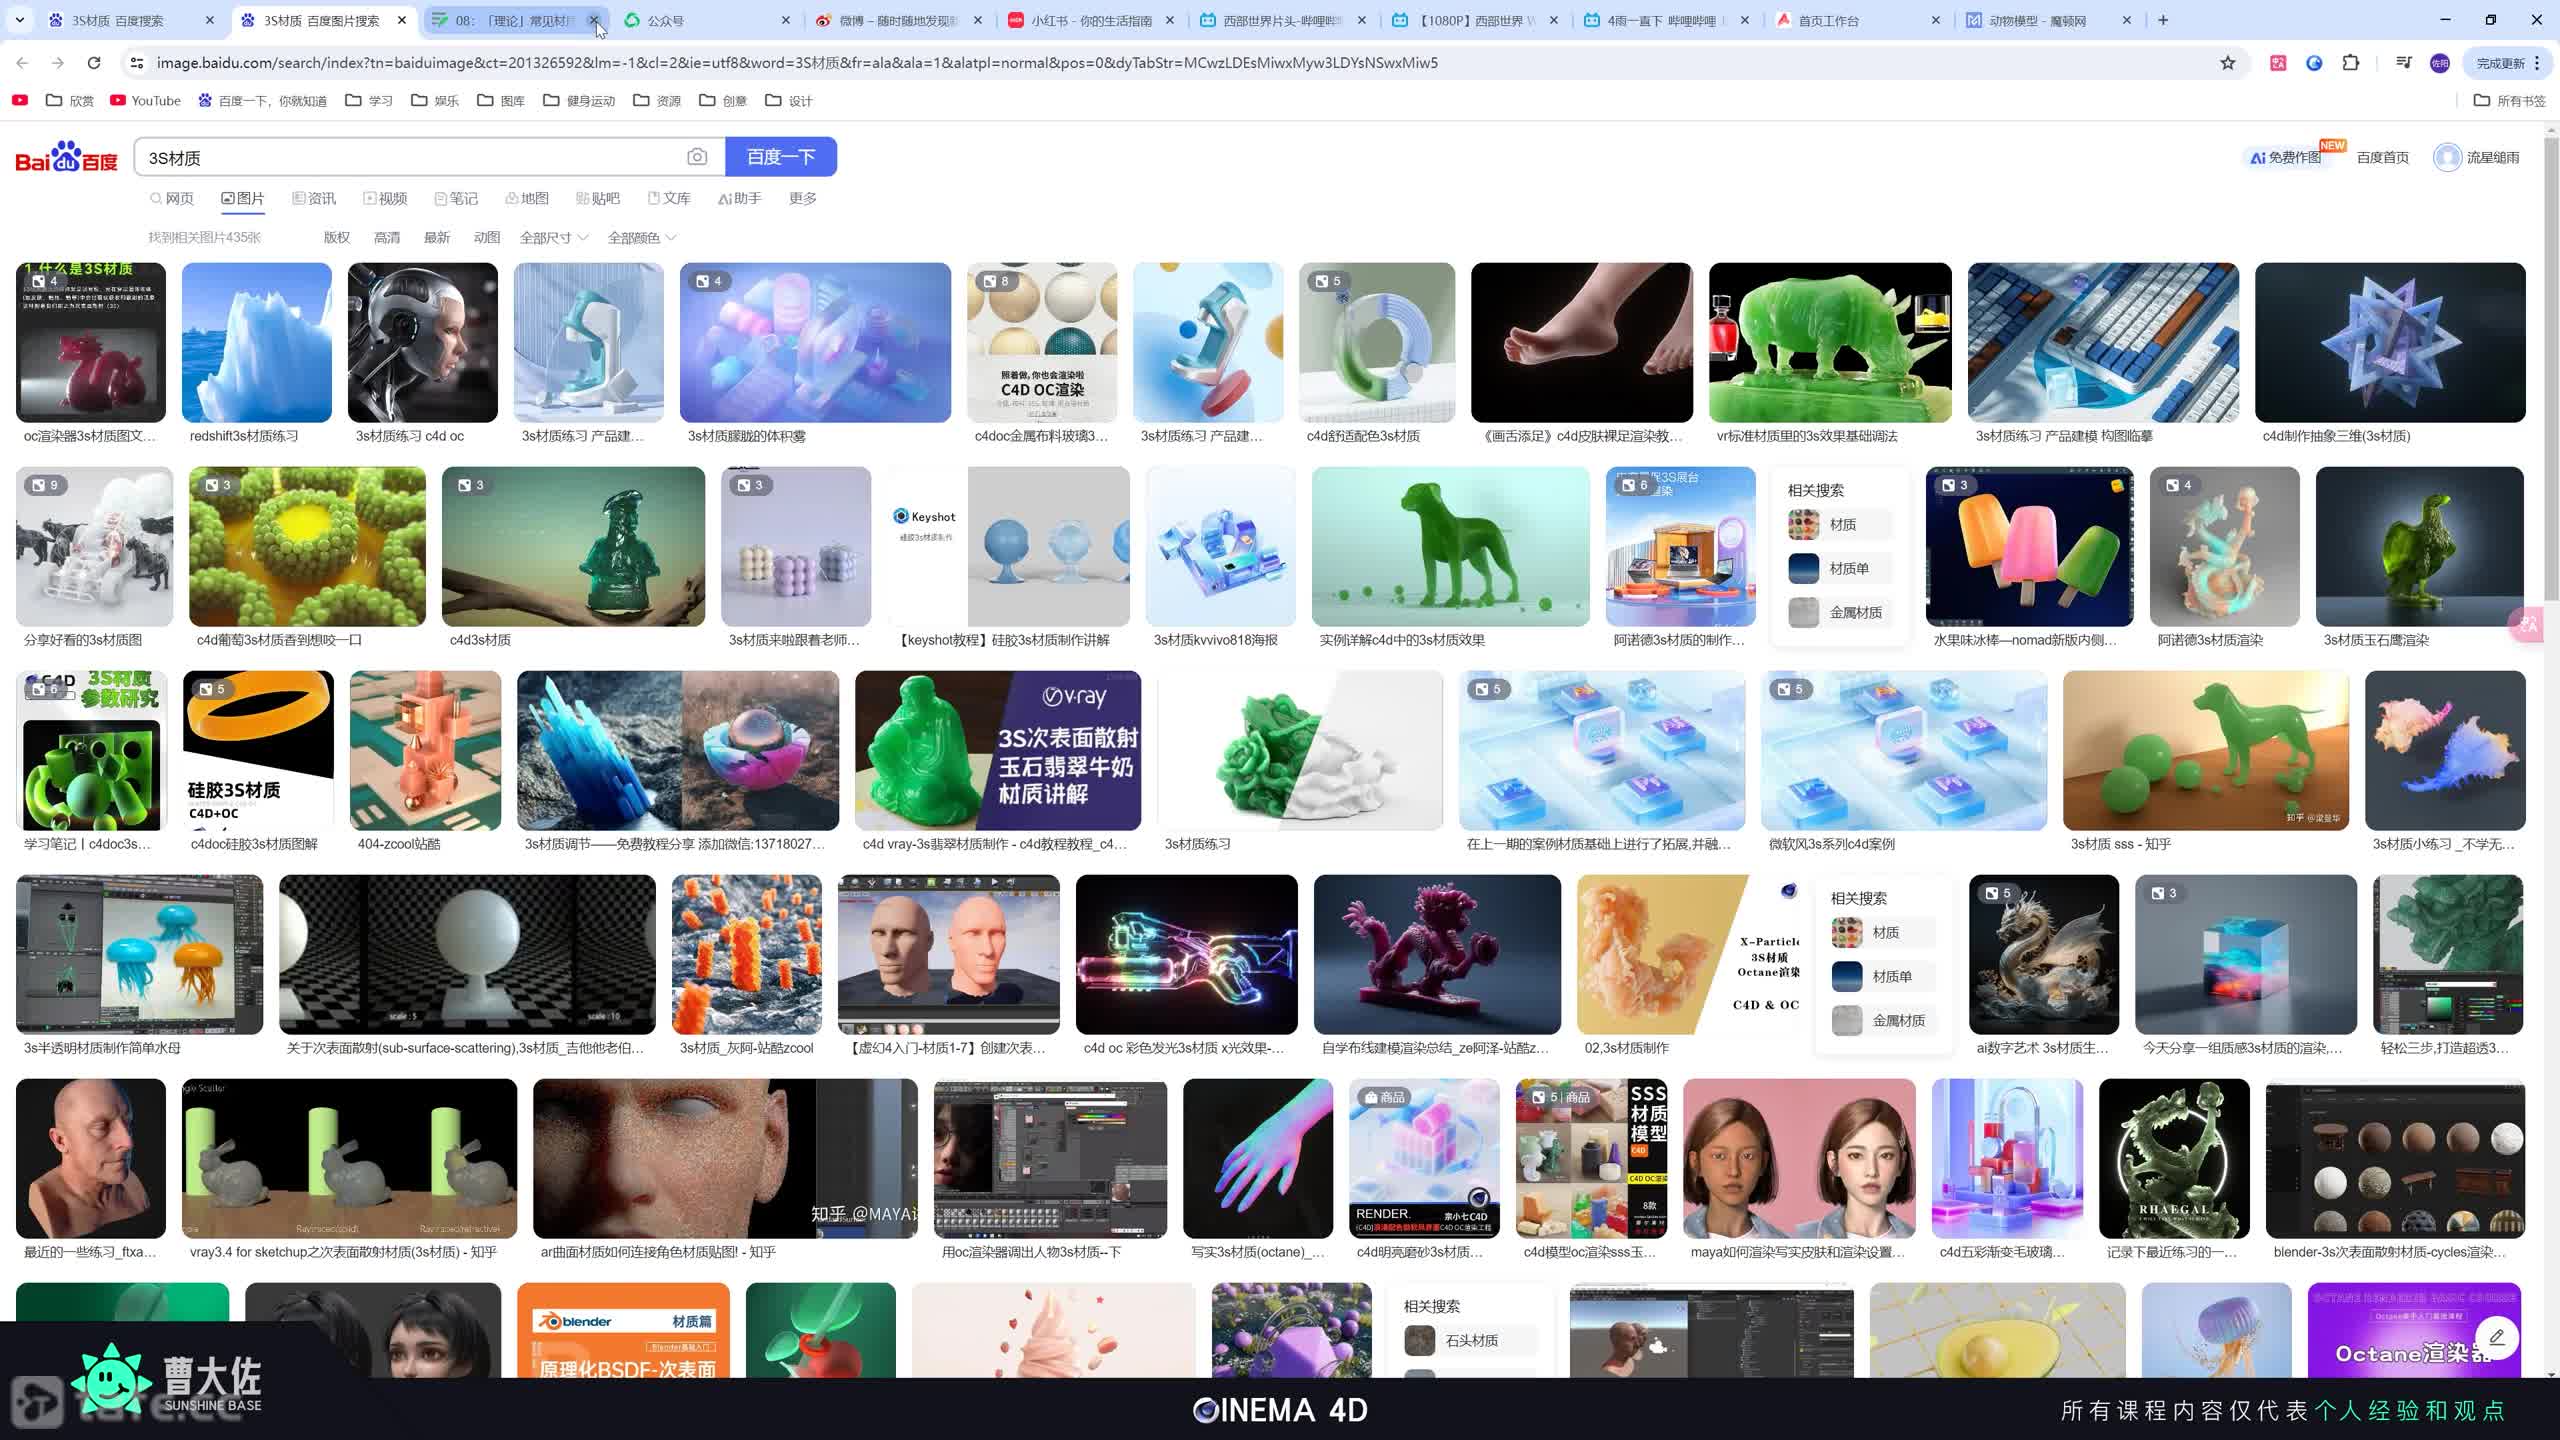Open the 百度首页 link

point(2382,157)
